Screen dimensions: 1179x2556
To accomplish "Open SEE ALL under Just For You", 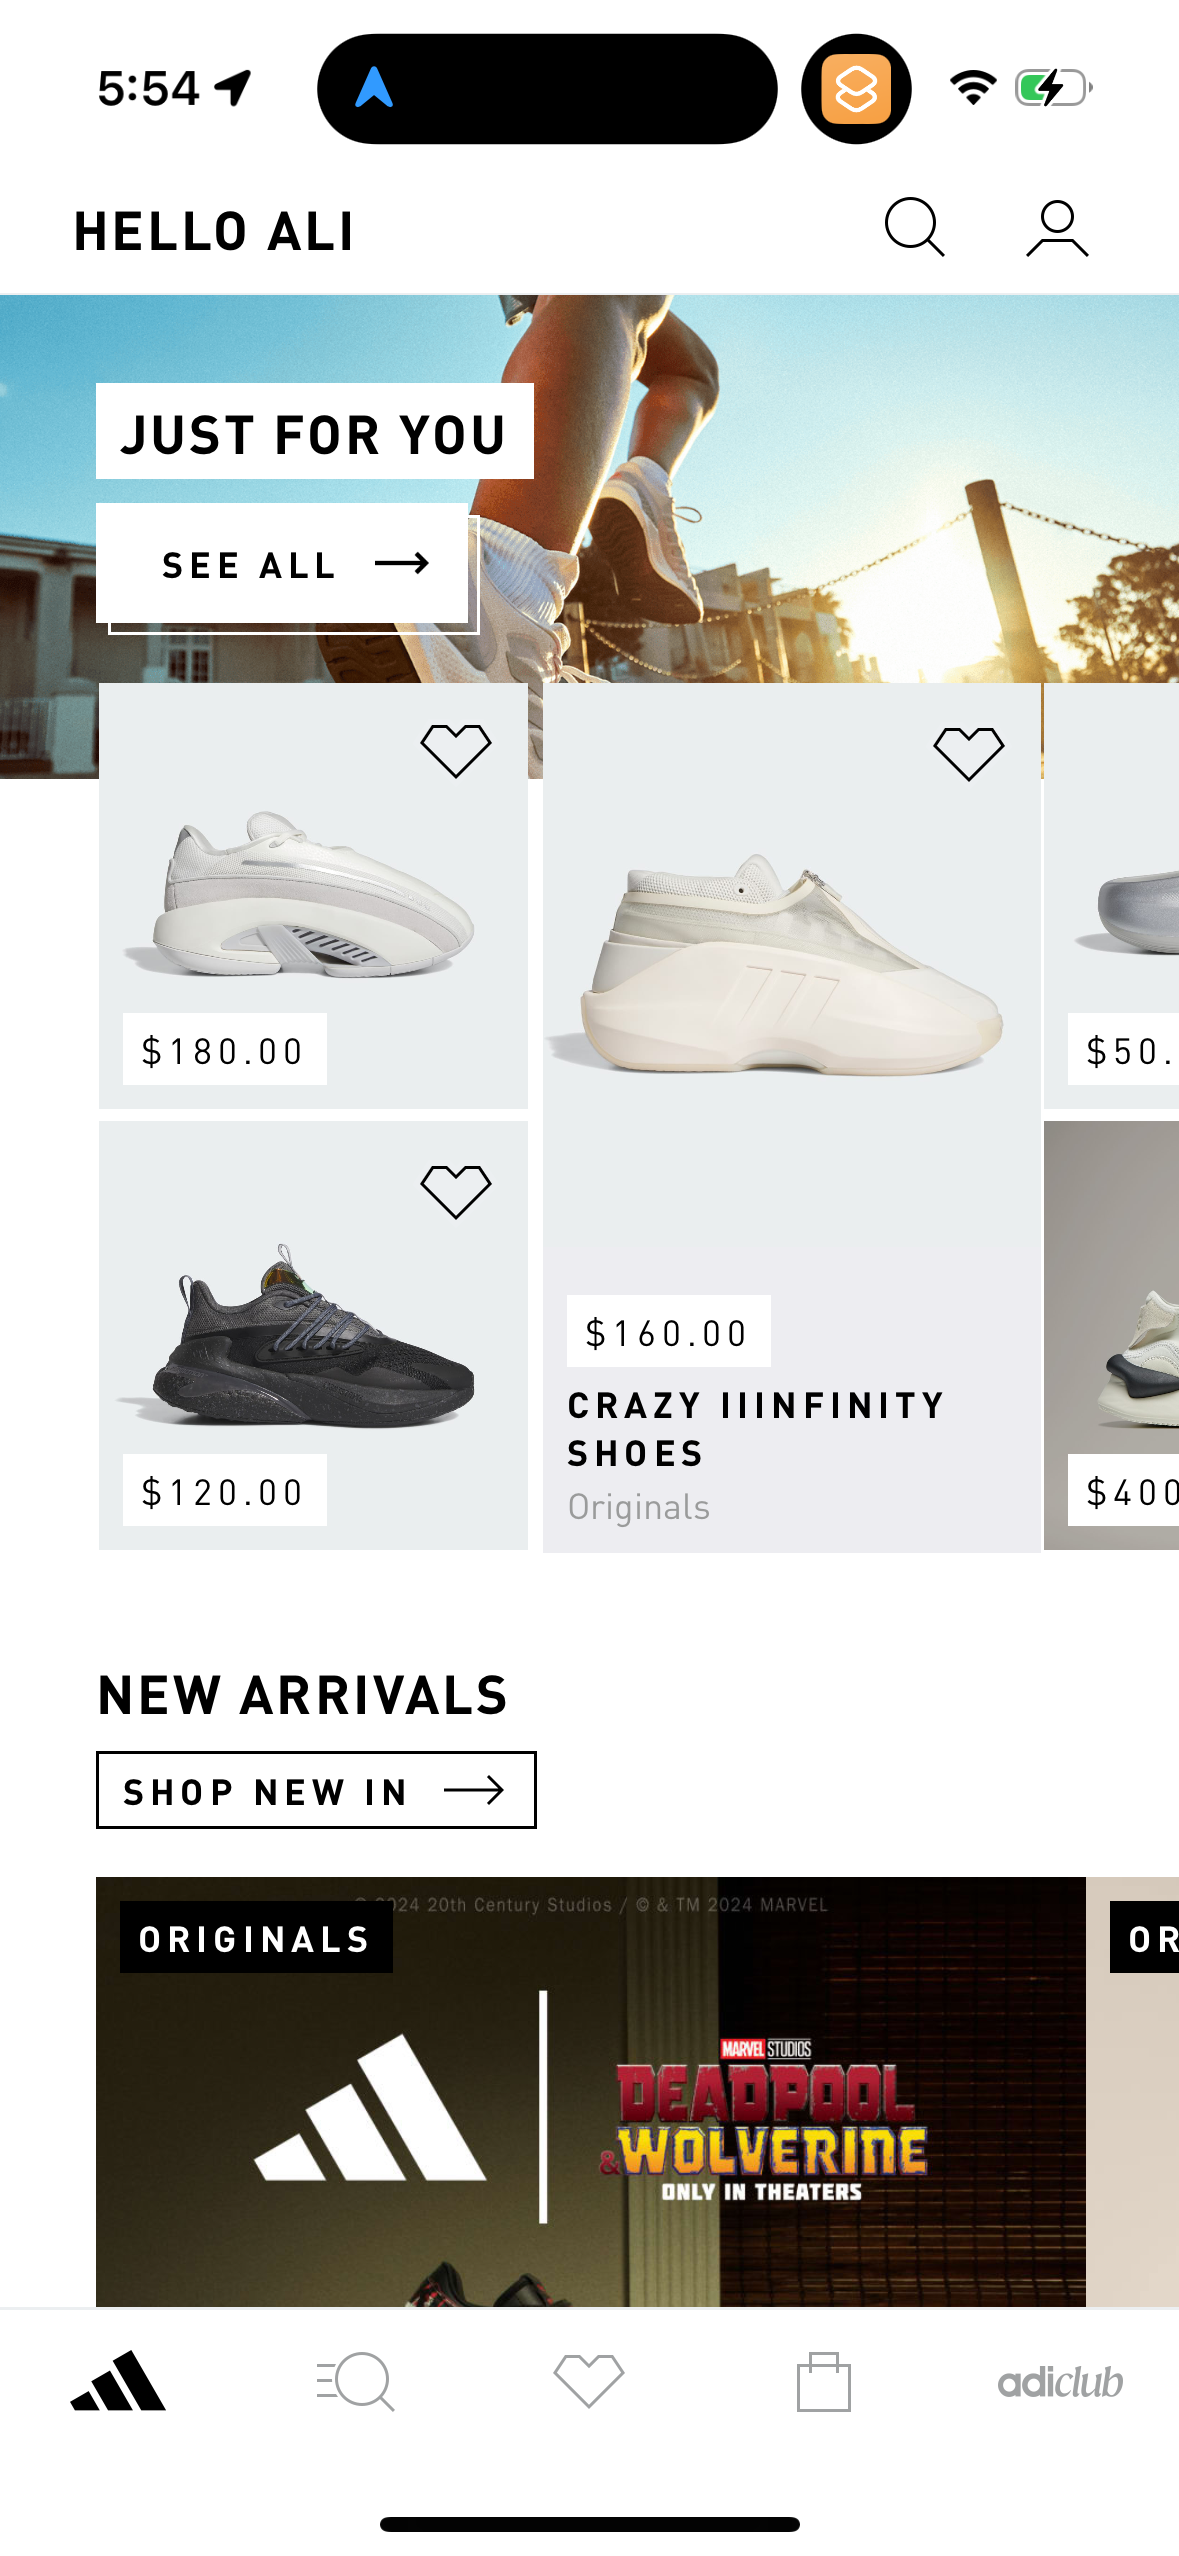I will [283, 563].
